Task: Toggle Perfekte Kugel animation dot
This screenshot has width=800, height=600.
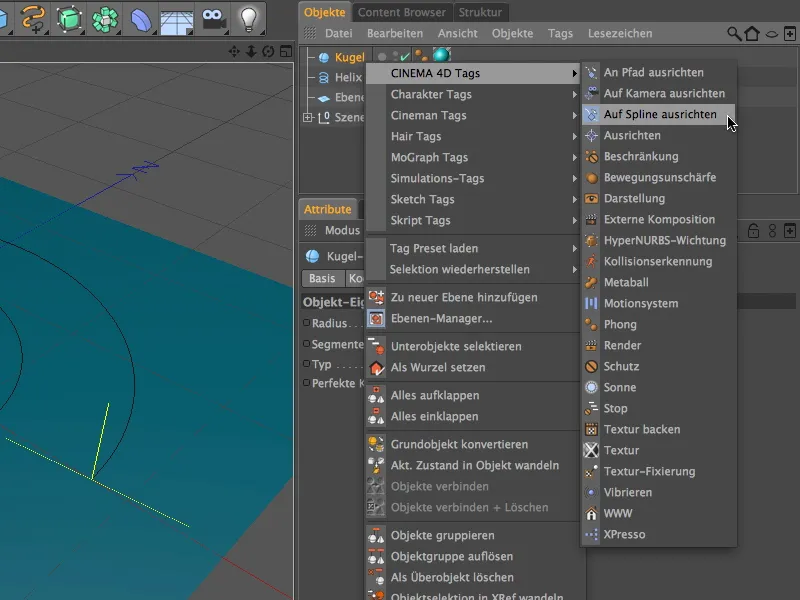Action: [306, 382]
